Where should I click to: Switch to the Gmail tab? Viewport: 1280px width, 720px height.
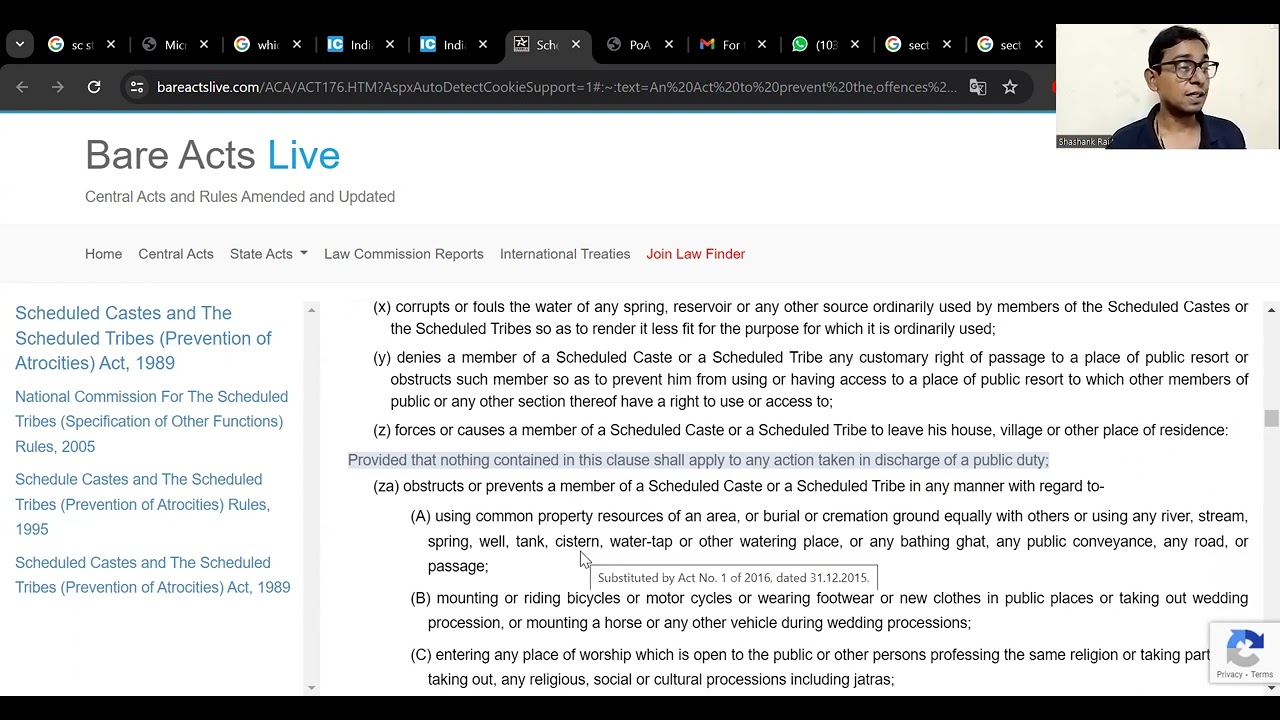click(x=722, y=44)
